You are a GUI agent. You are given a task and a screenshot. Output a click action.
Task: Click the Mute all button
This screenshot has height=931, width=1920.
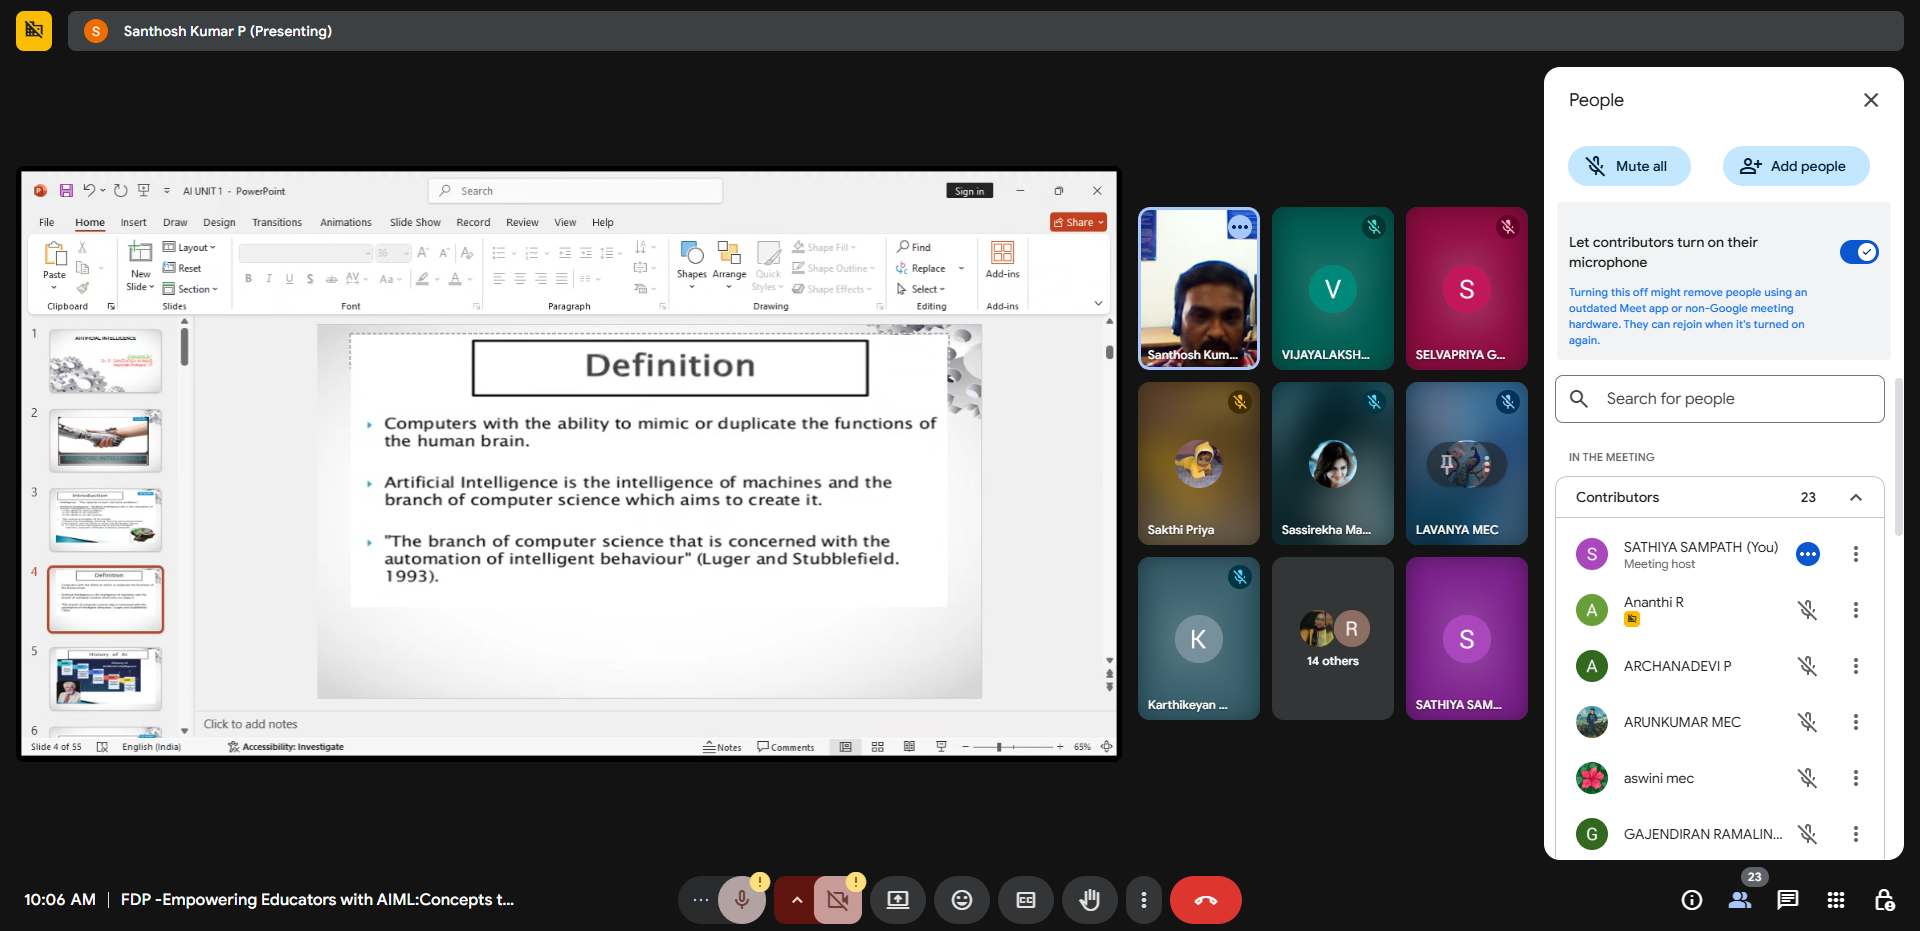tap(1629, 166)
